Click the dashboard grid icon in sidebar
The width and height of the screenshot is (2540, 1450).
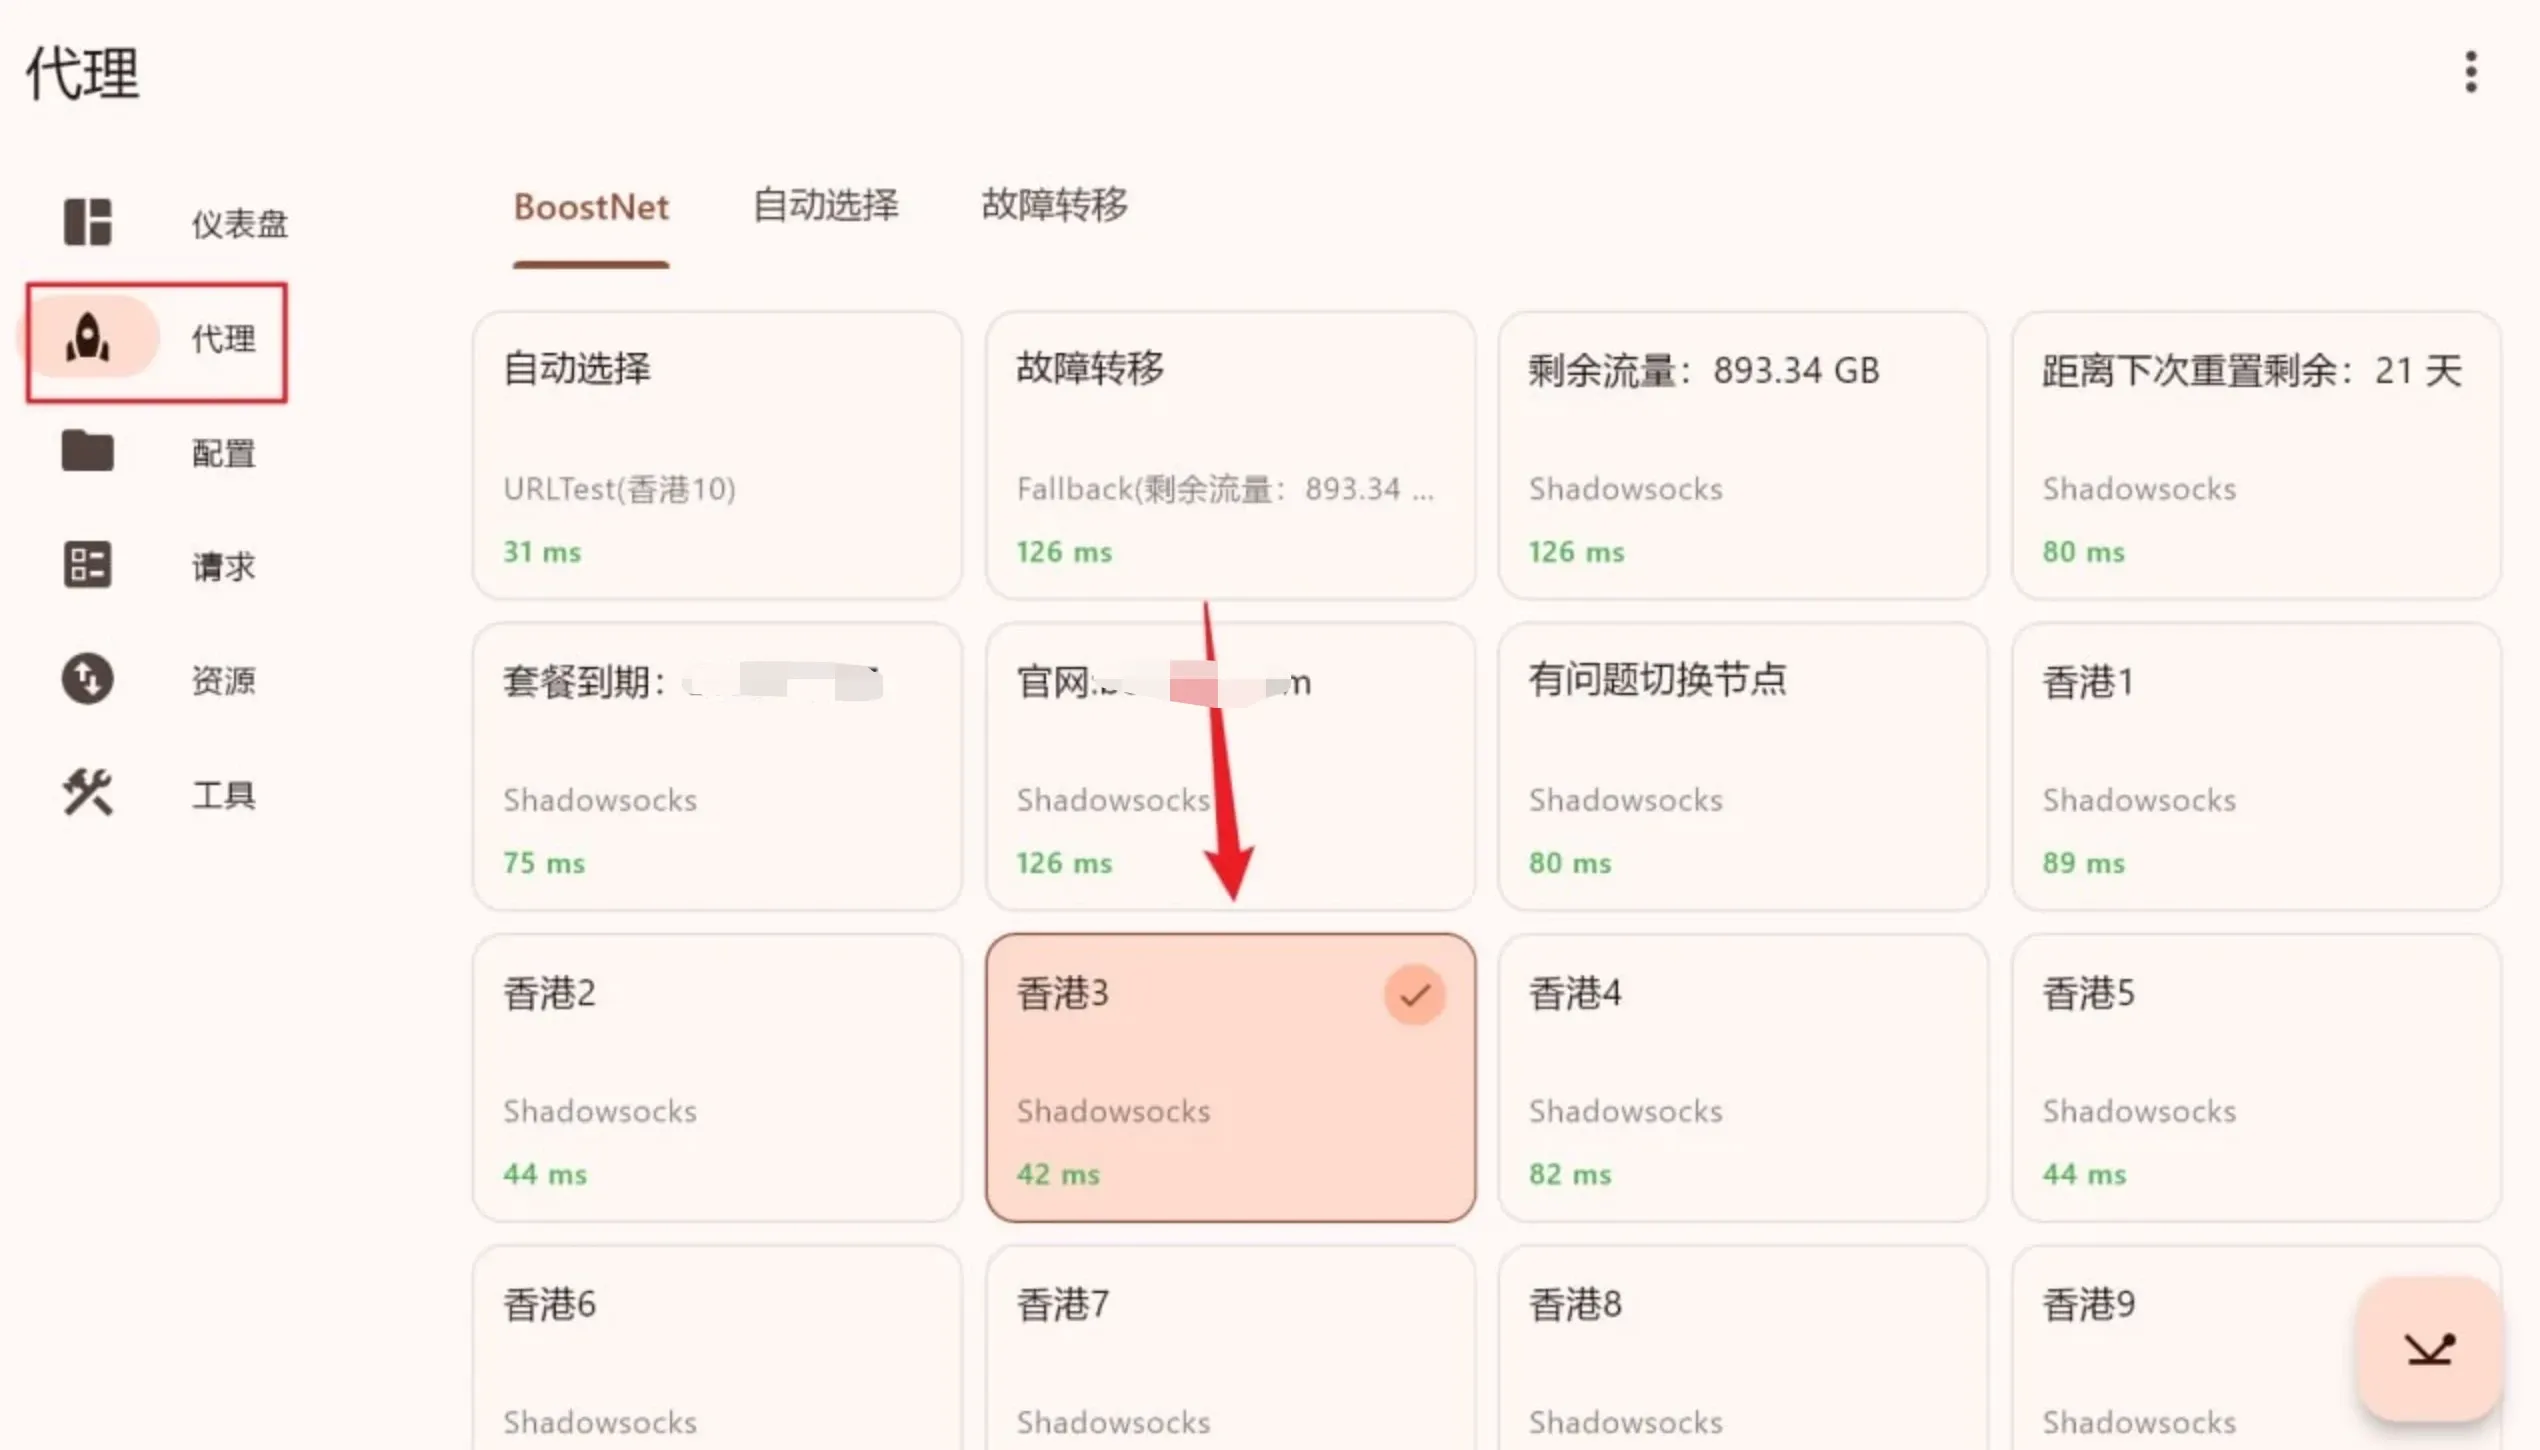click(88, 222)
